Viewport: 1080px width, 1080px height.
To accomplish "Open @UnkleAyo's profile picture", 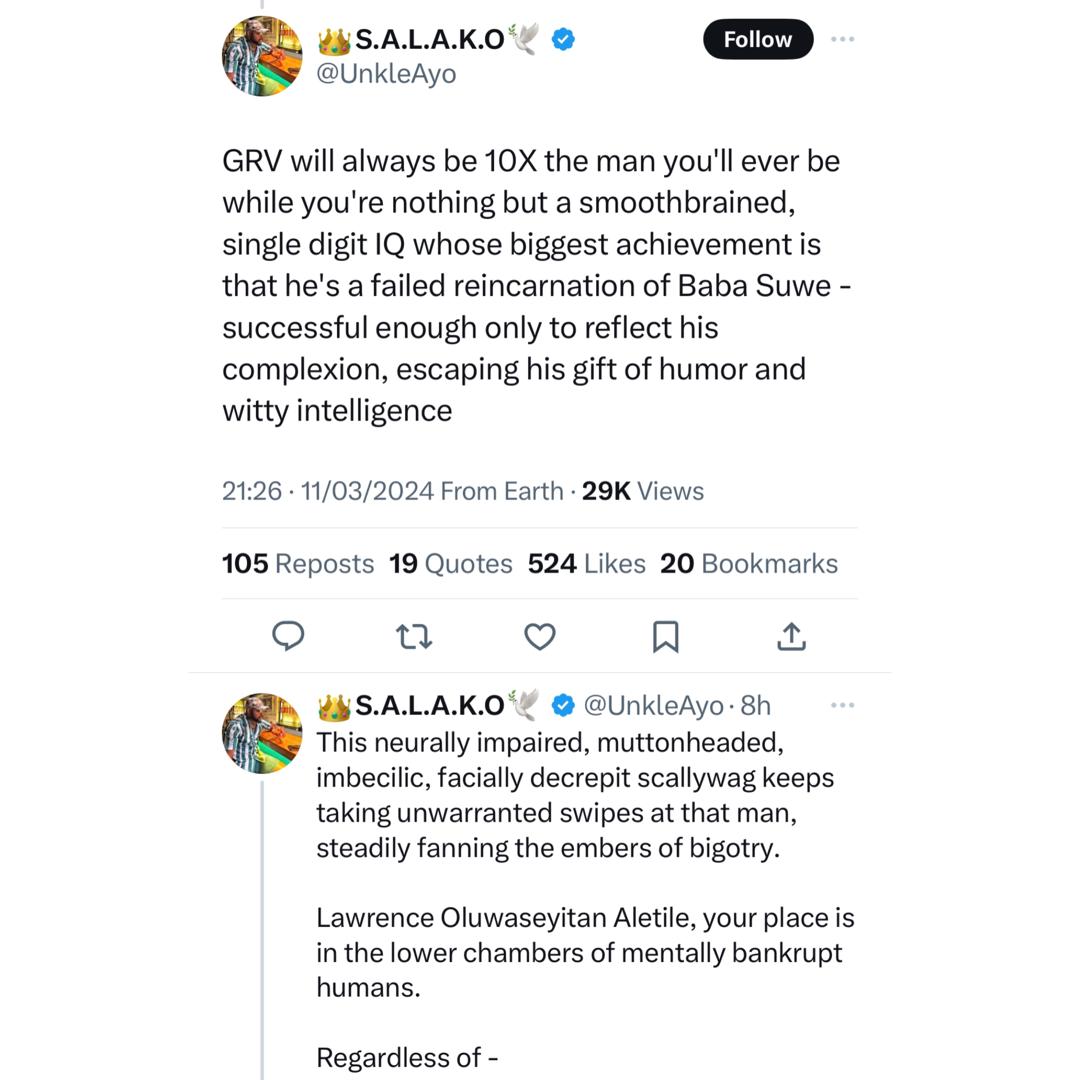I will tap(261, 55).
